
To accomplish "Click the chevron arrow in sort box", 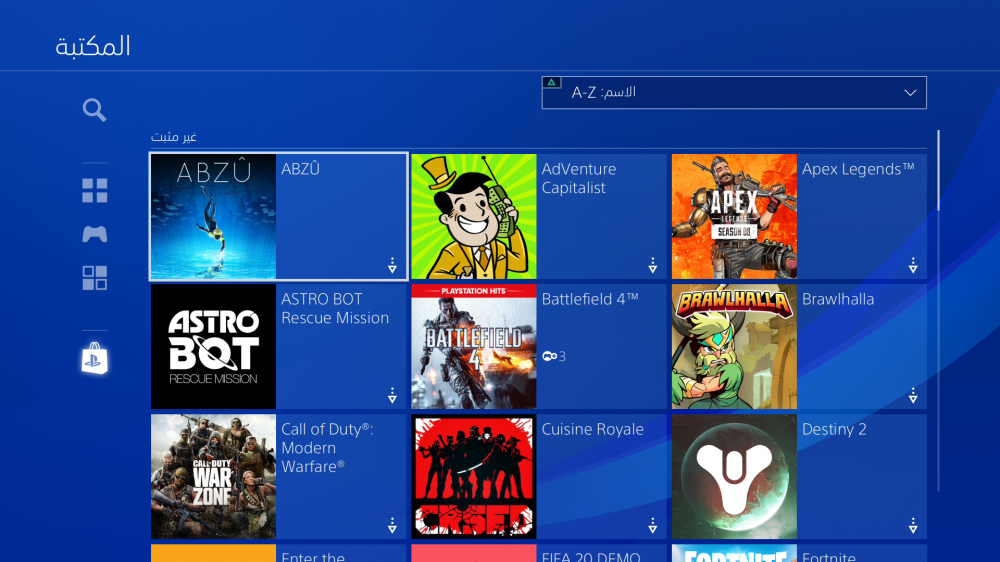I will click(910, 93).
